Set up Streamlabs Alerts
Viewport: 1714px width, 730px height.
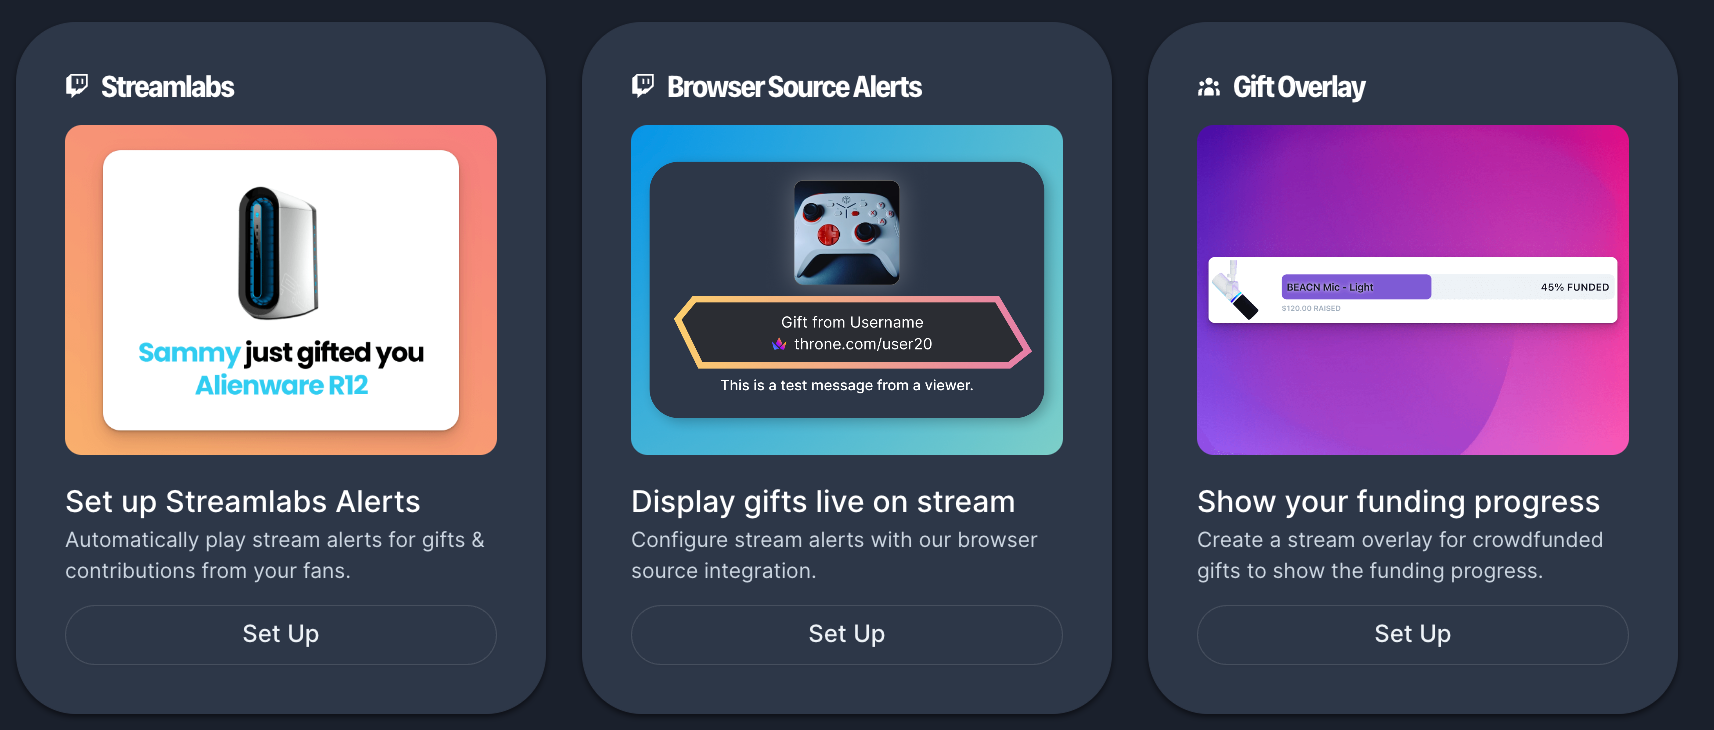click(x=281, y=634)
